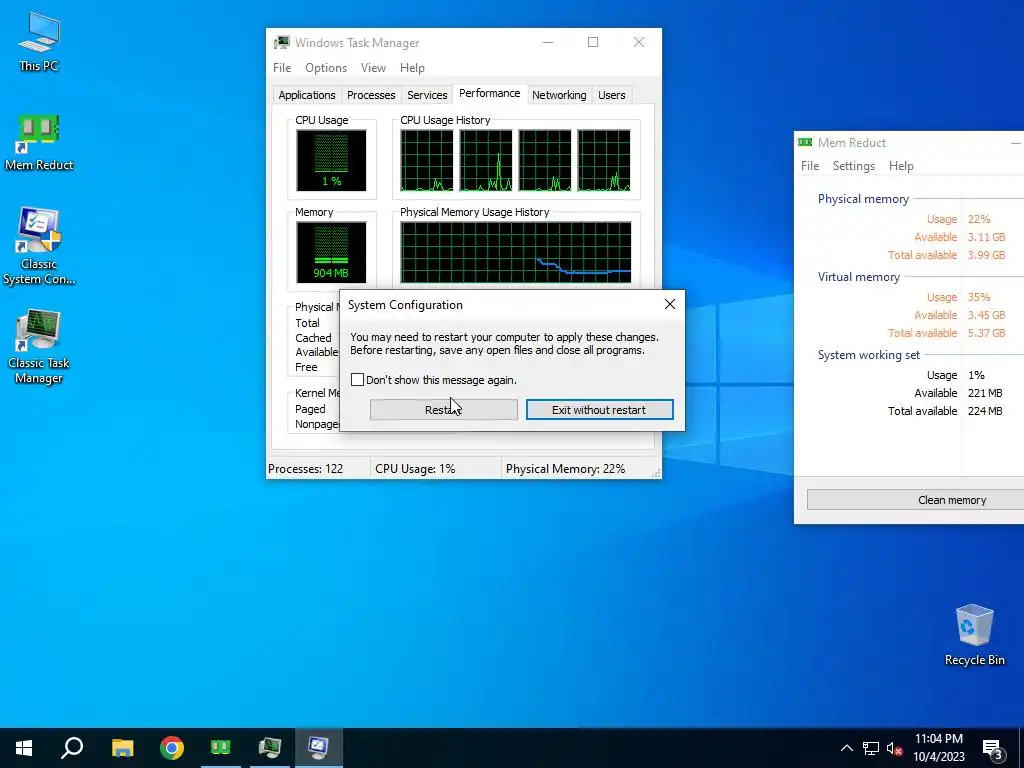Maximize the Windows Task Manager window
Screen dimensions: 1024x768
click(593, 42)
